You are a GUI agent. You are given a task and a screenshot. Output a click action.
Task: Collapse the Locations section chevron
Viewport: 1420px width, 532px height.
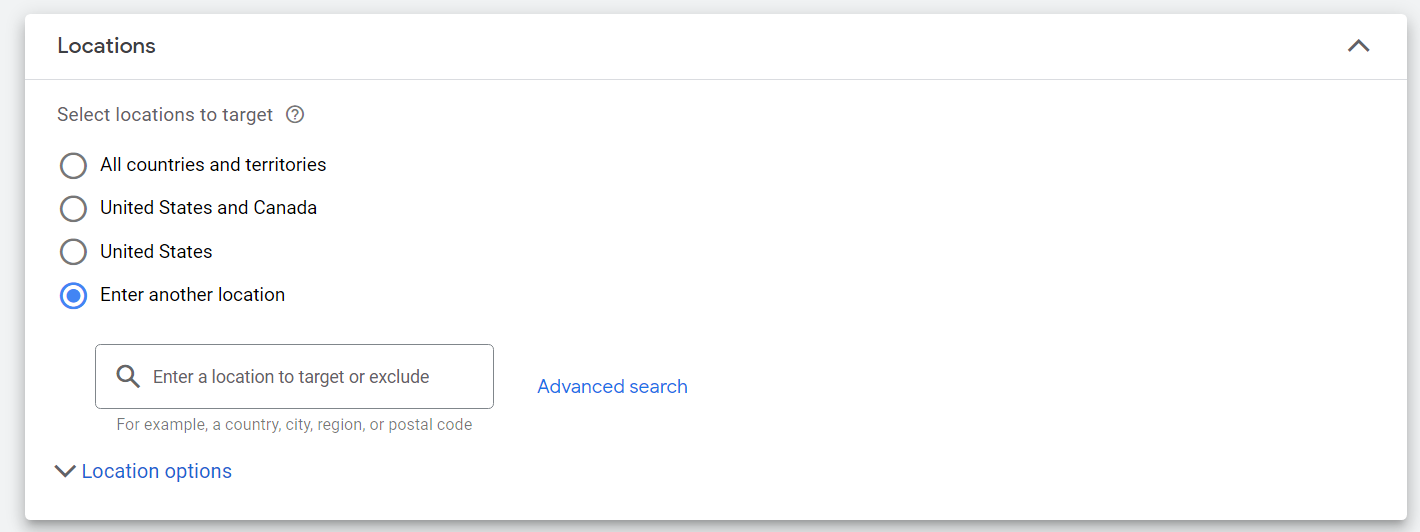(x=1358, y=46)
